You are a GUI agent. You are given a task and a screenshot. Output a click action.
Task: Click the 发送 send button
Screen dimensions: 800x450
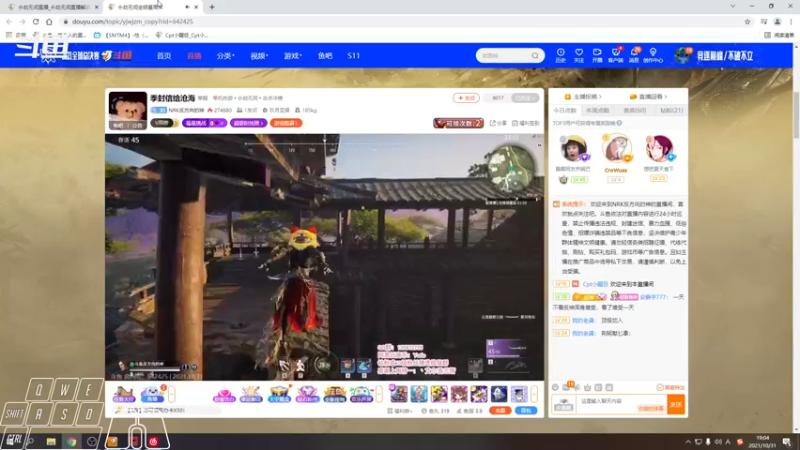tap(676, 405)
